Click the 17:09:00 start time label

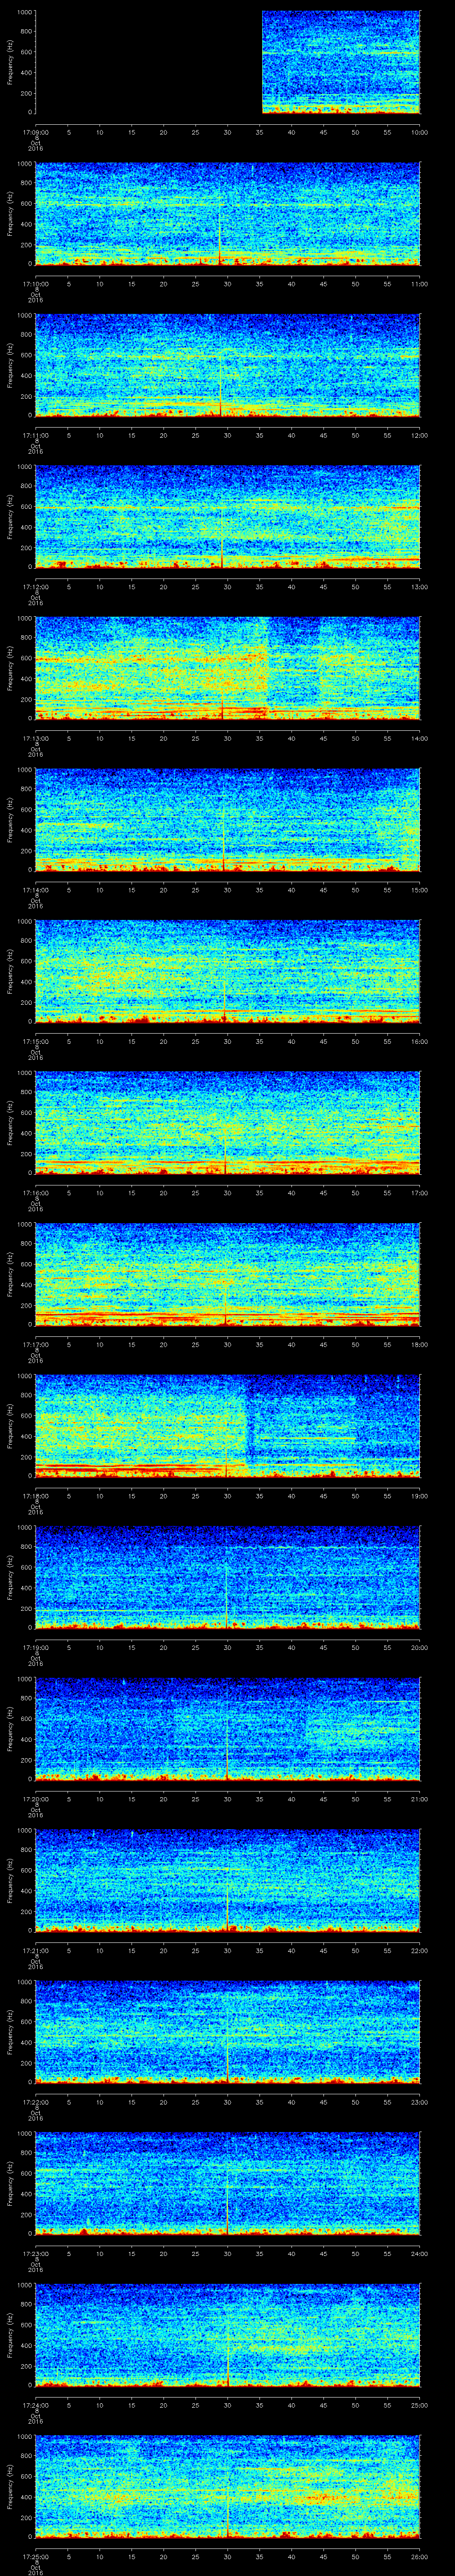(36, 132)
